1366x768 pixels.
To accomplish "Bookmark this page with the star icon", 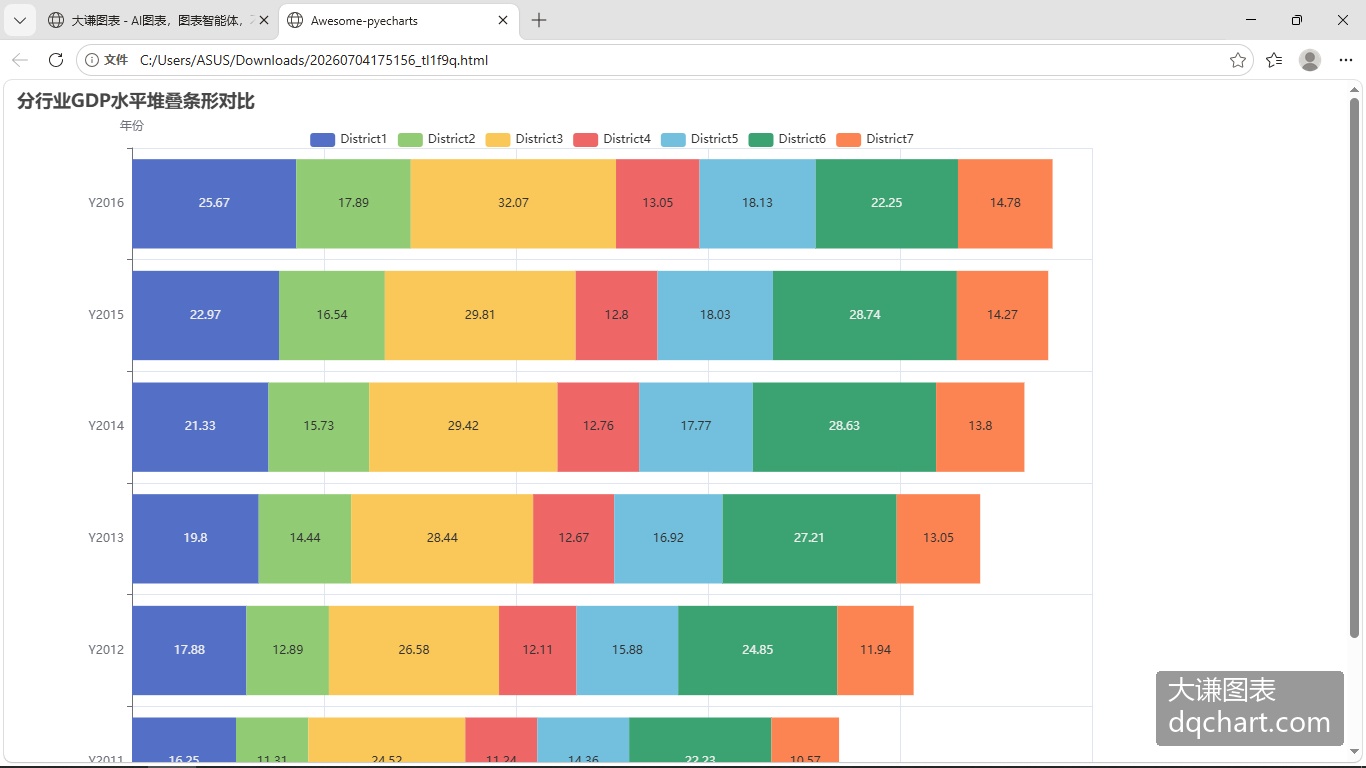I will coord(1238,60).
